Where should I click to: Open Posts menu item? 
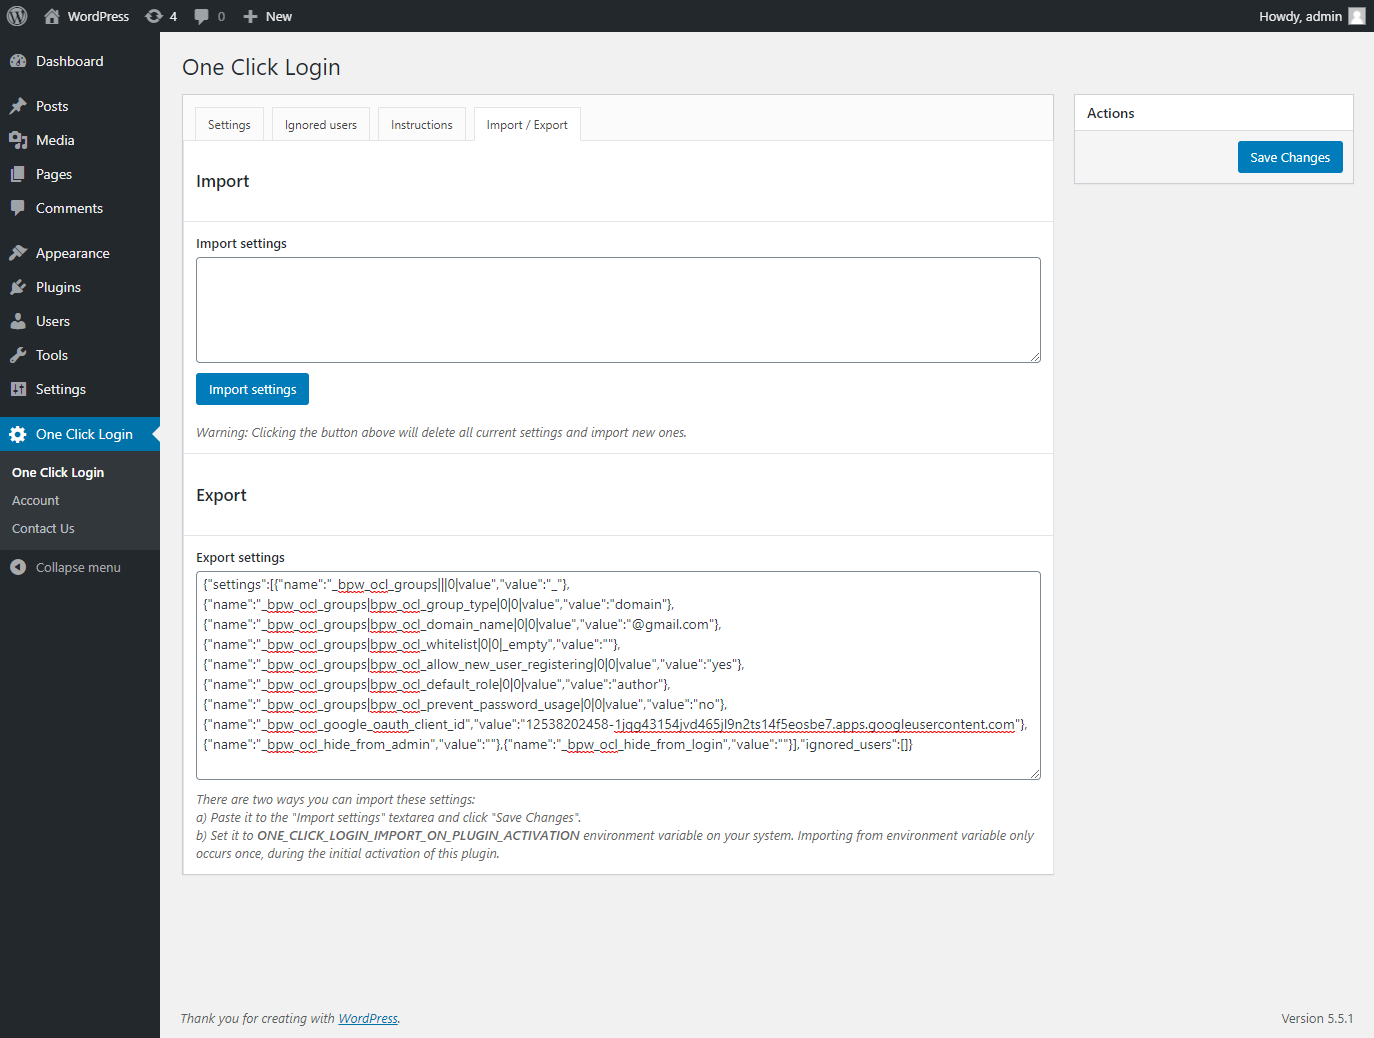point(80,106)
